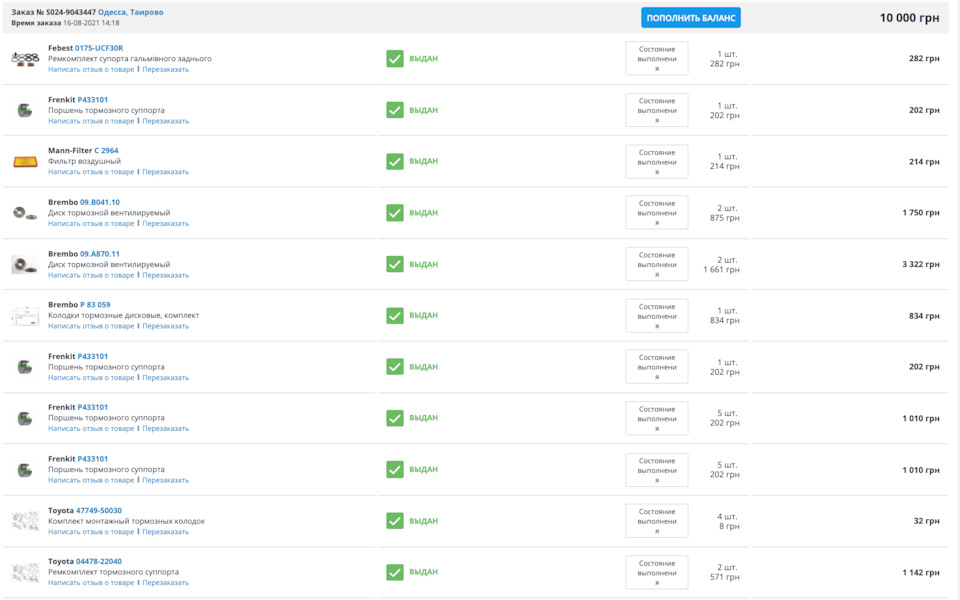Open Состояние выполнения for Toyota 04478-22040
Viewport: 960px width, 600px height.
pos(656,572)
